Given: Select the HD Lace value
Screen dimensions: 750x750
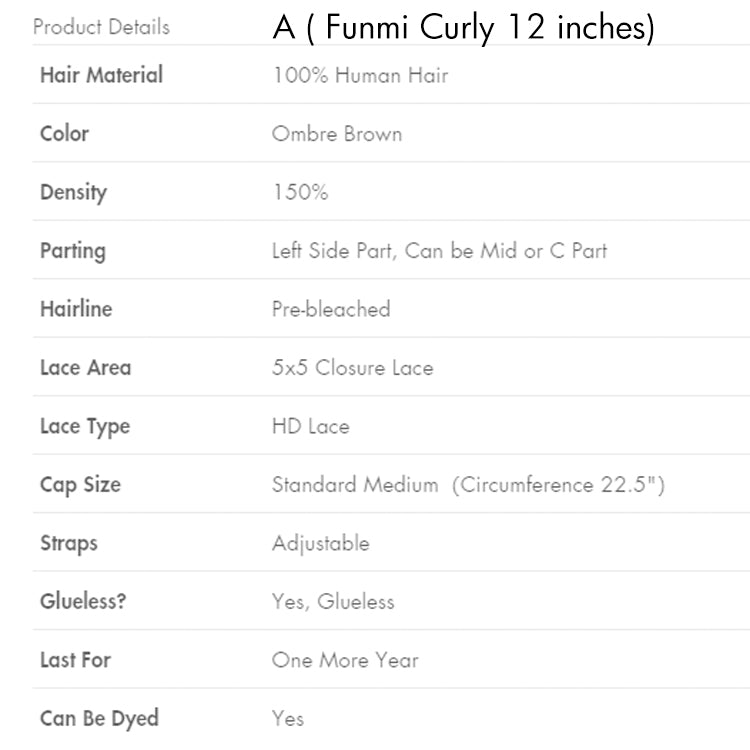Looking at the screenshot, I should (x=311, y=426).
